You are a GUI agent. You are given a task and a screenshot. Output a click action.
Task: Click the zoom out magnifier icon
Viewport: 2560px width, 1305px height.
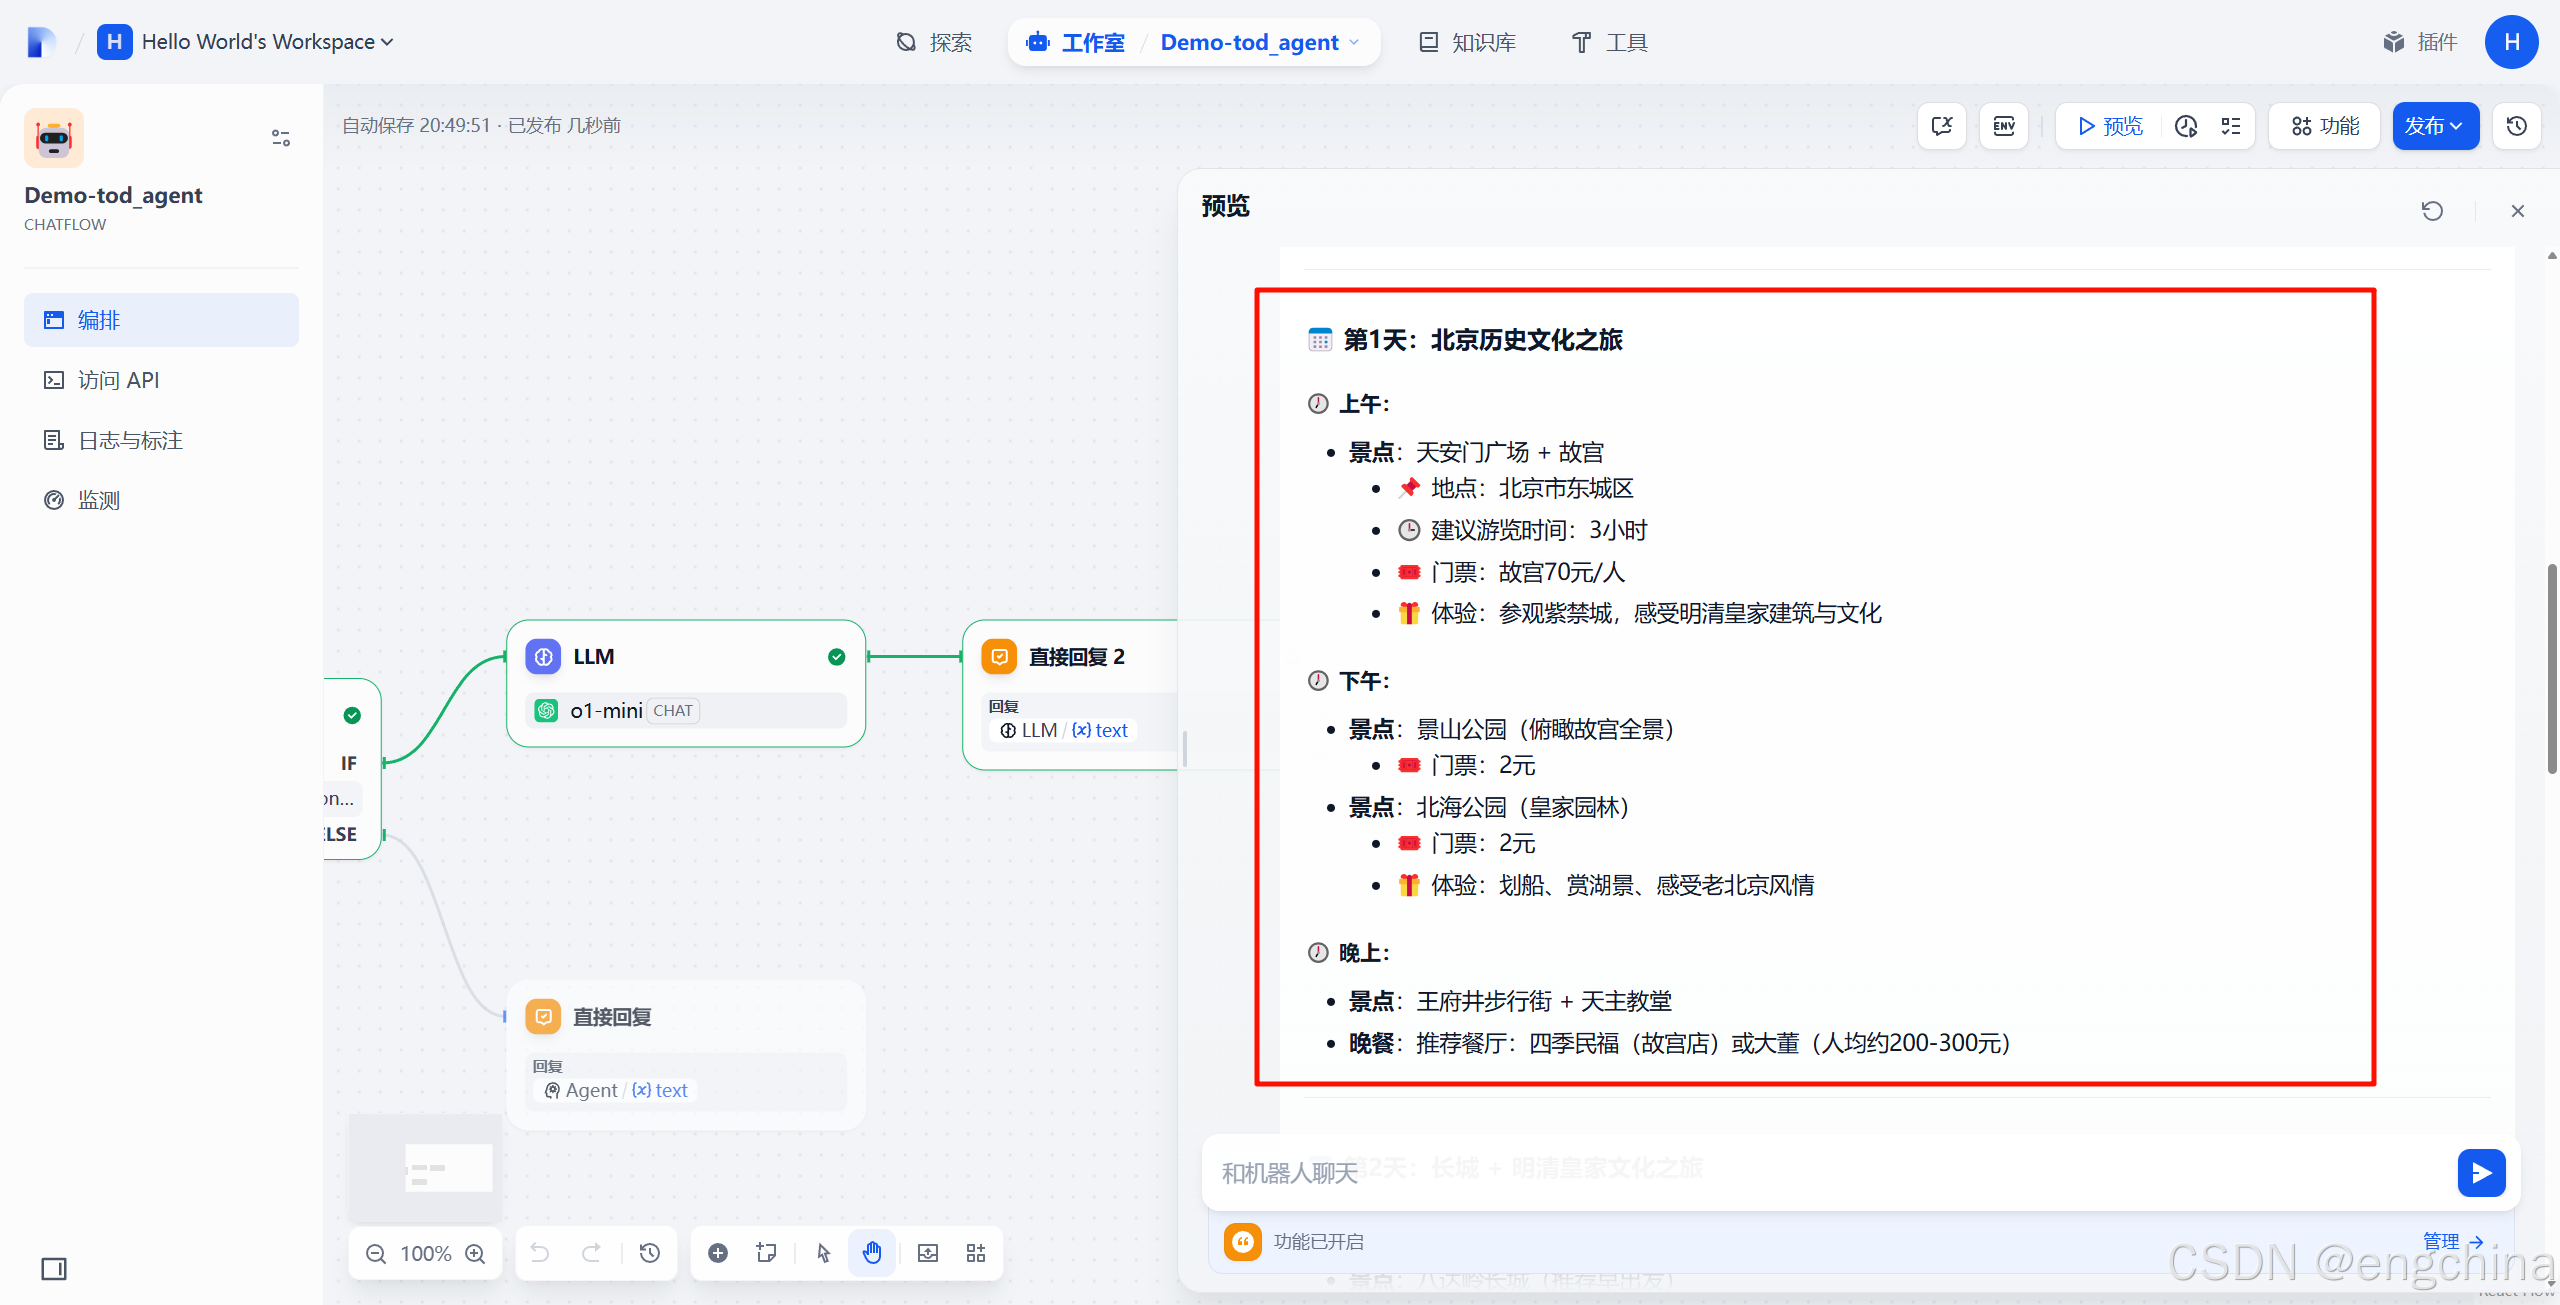pos(376,1254)
